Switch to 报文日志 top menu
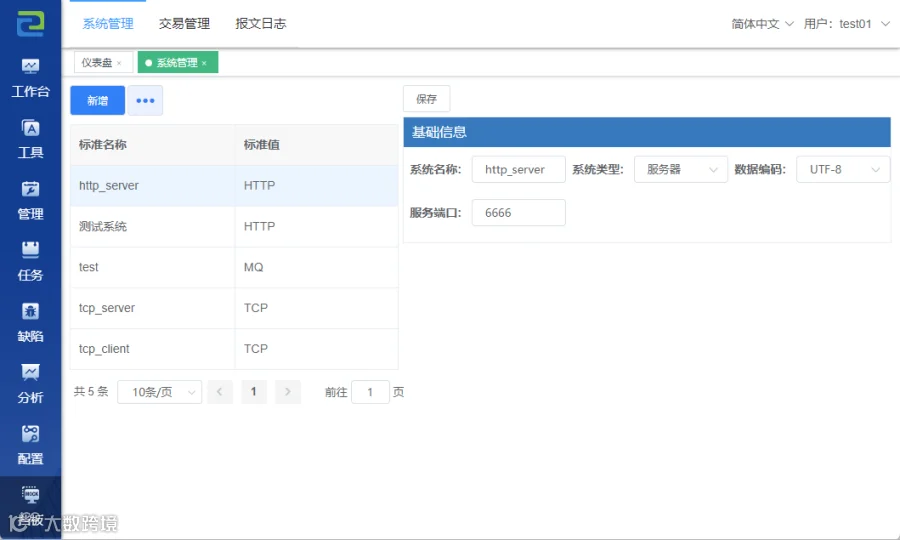 coord(261,24)
